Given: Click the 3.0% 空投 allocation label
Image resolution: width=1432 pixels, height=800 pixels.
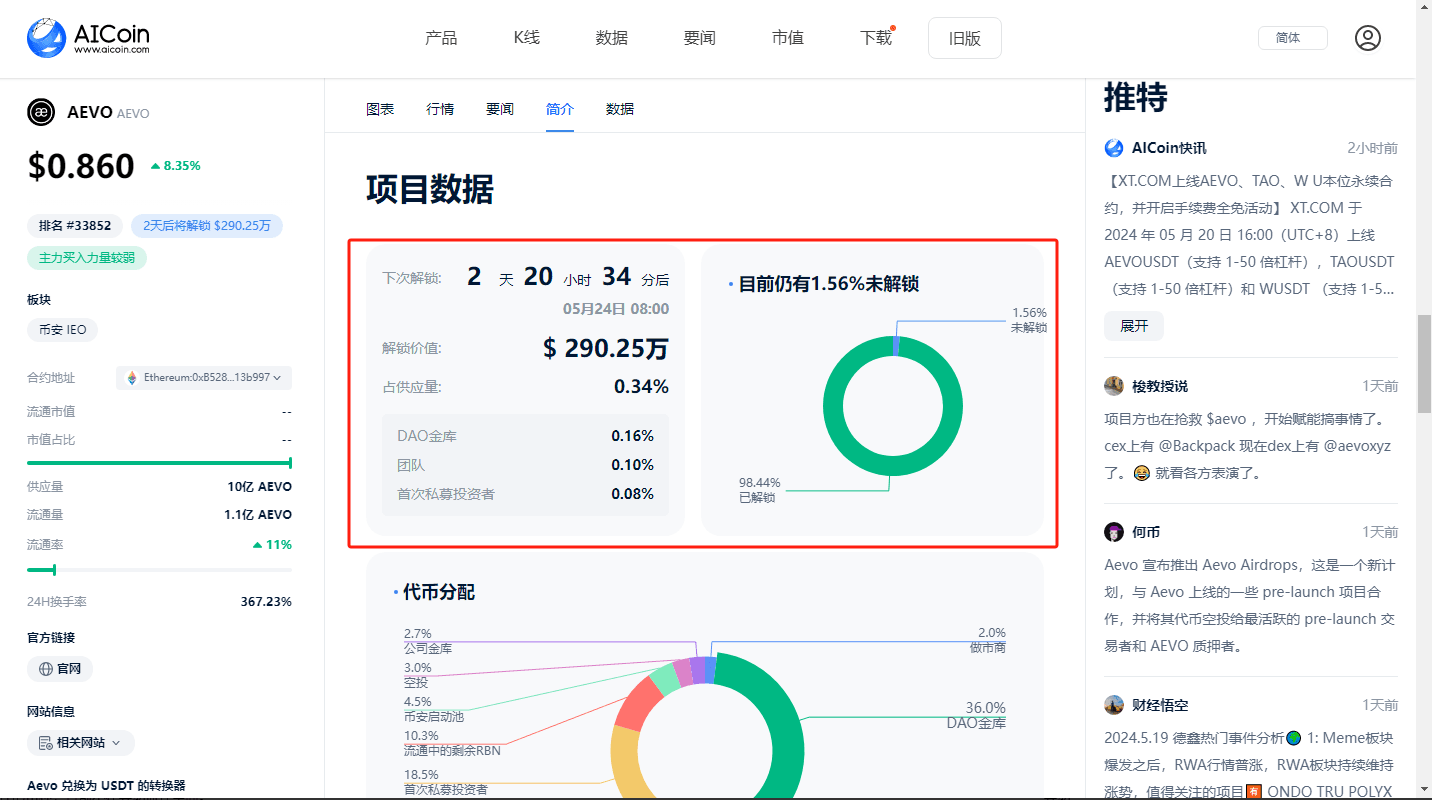Looking at the screenshot, I should pyautogui.click(x=418, y=675).
